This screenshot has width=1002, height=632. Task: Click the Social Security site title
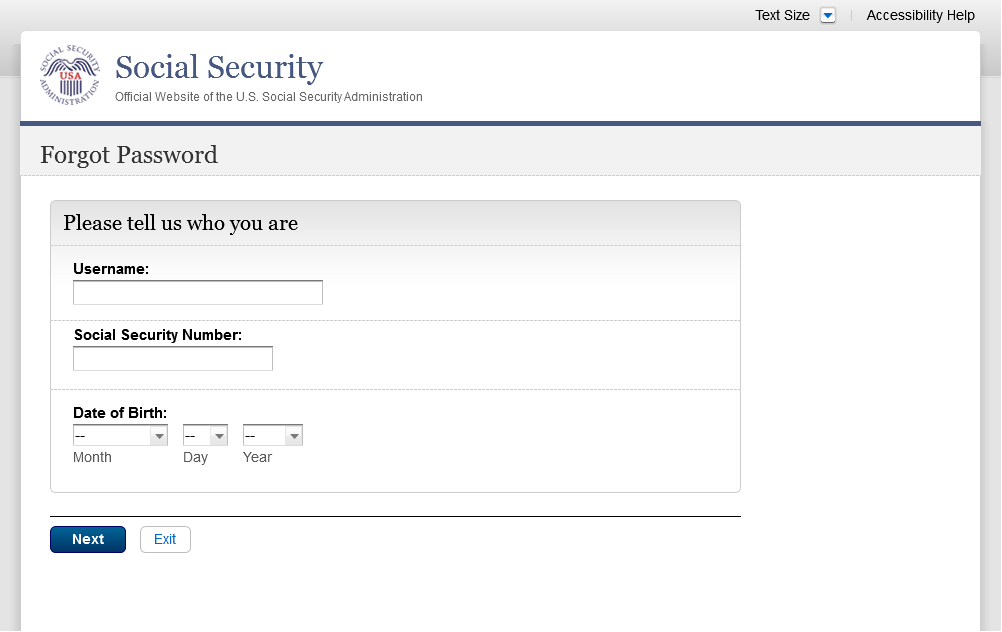click(x=219, y=67)
